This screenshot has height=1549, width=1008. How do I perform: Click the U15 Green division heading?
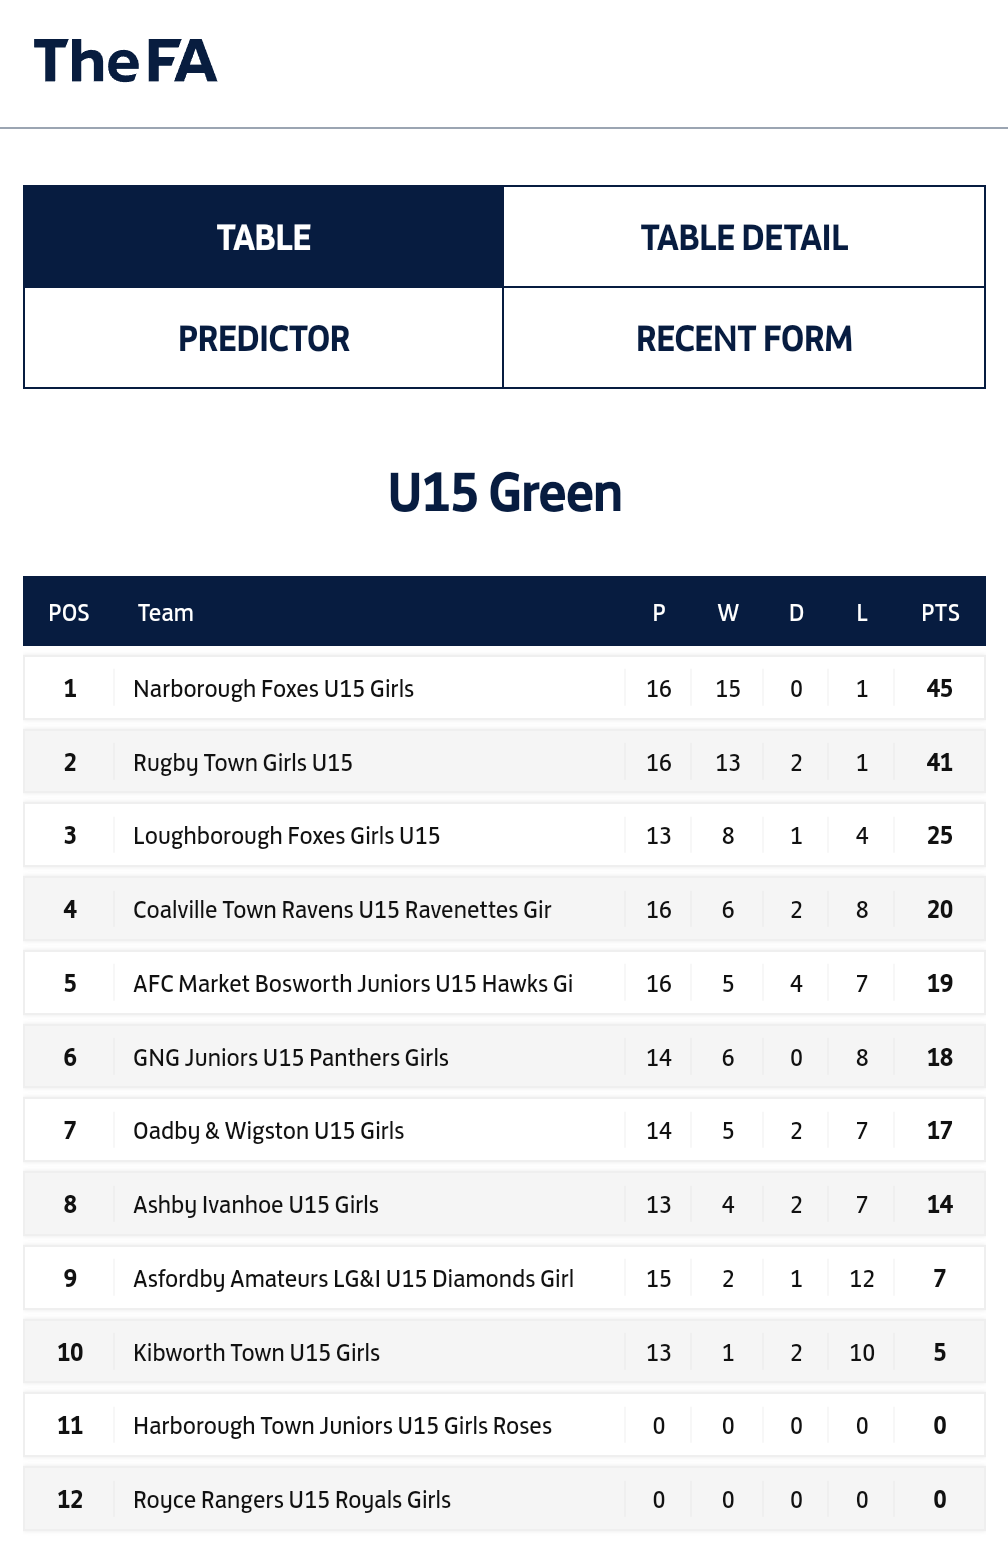coord(504,493)
